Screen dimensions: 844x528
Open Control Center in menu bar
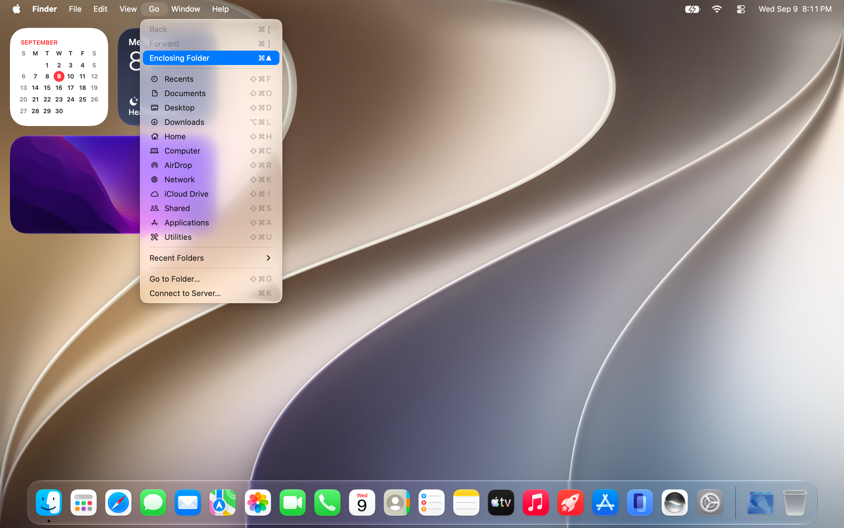(741, 9)
